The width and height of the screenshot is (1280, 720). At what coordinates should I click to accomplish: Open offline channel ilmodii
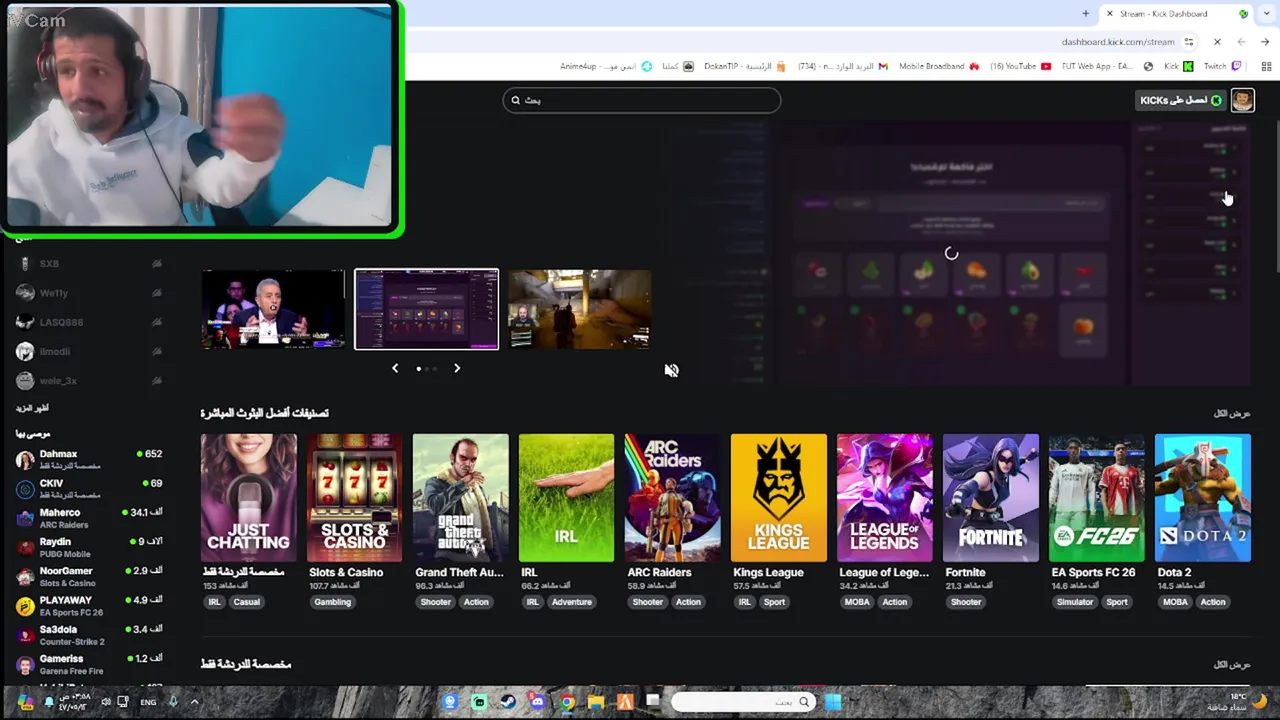88,351
